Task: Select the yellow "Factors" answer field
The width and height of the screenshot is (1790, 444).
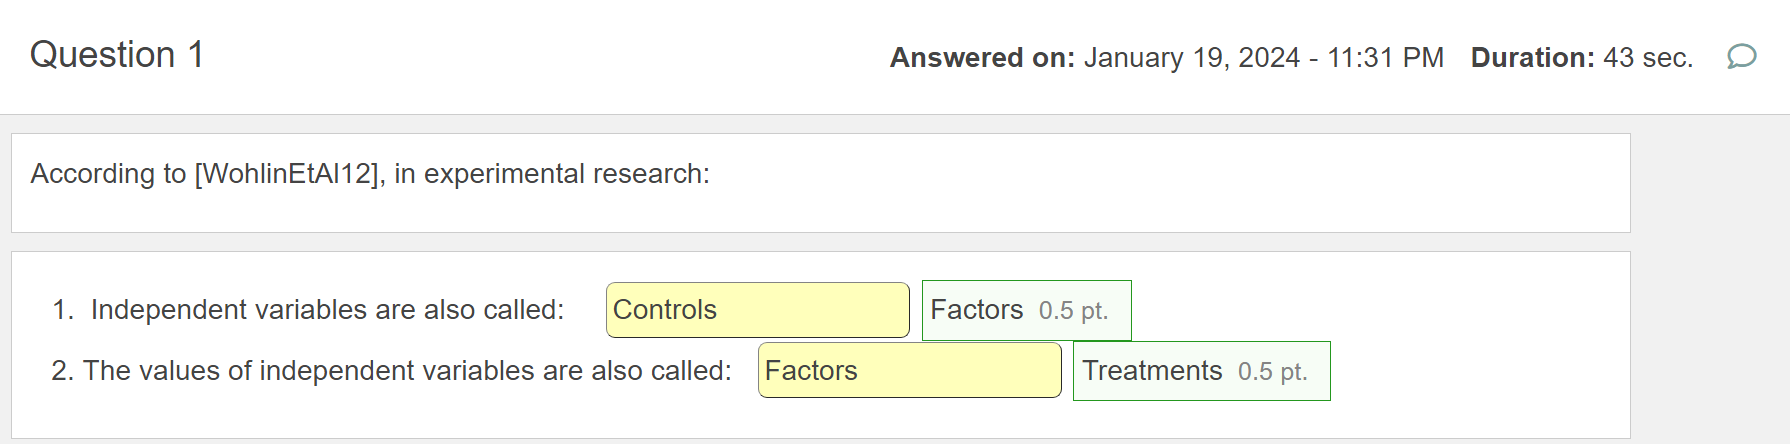Action: point(909,371)
